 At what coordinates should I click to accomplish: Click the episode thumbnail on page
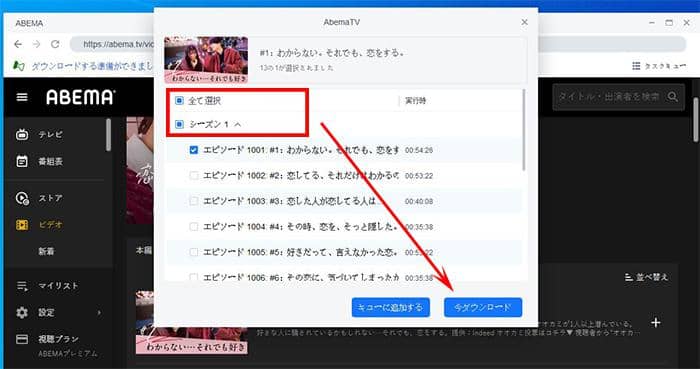click(192, 323)
